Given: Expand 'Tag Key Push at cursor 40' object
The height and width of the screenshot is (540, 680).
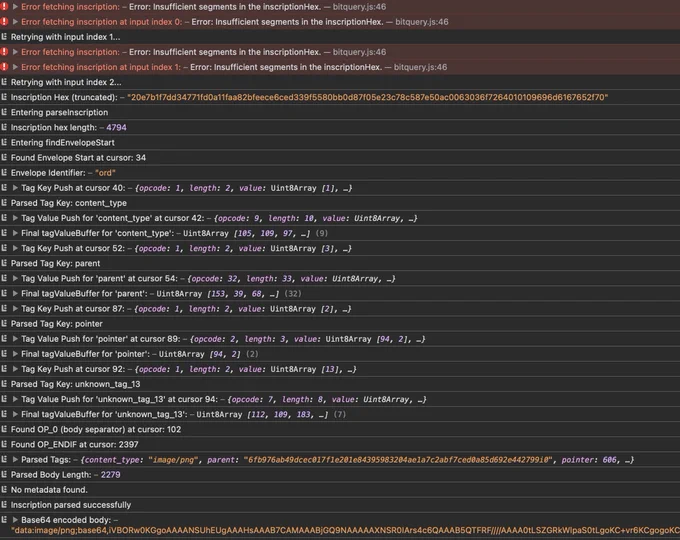Looking at the screenshot, I should [x=15, y=187].
